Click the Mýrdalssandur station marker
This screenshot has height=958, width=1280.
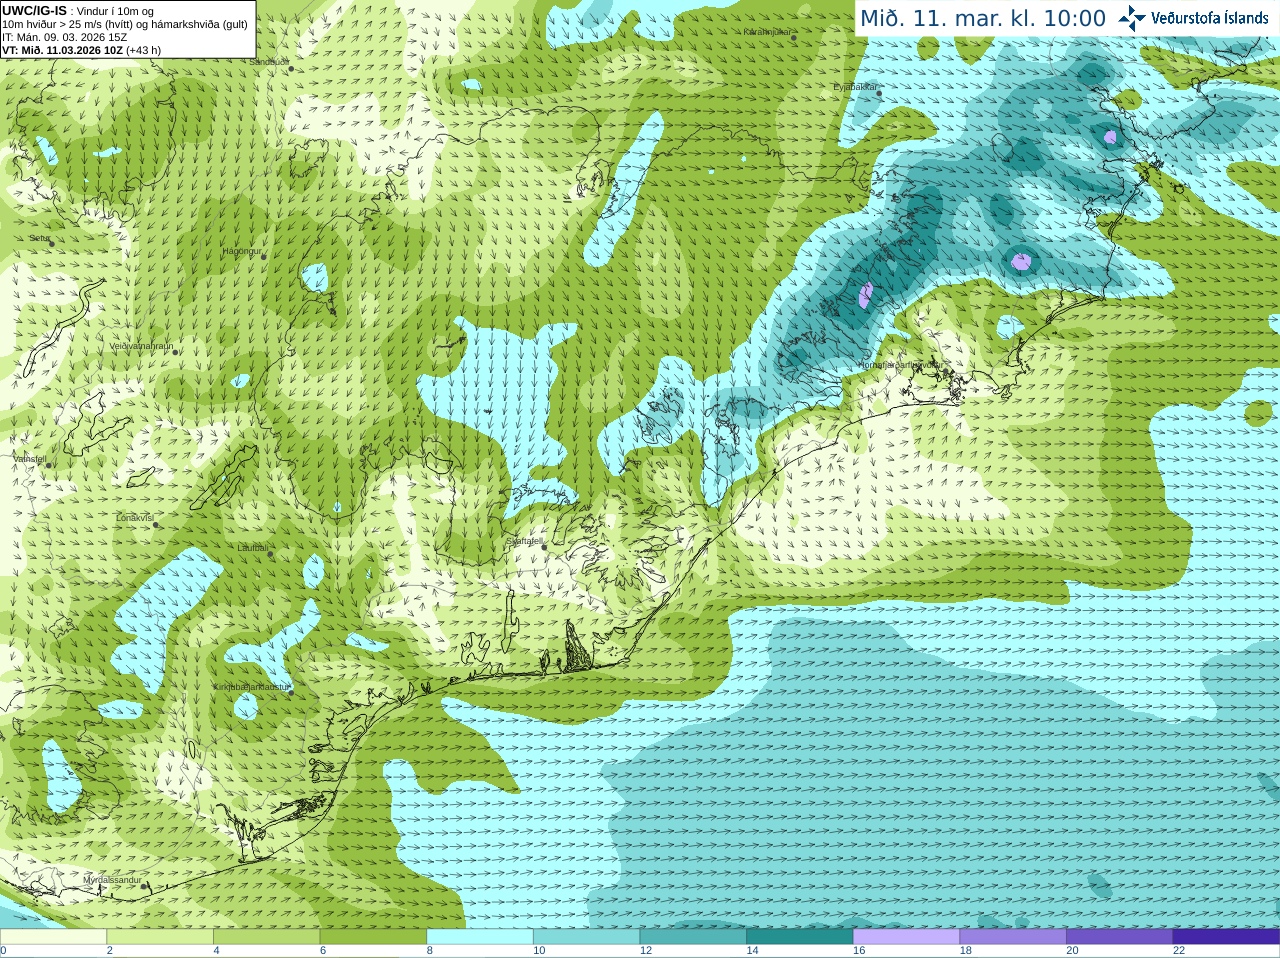146,885
